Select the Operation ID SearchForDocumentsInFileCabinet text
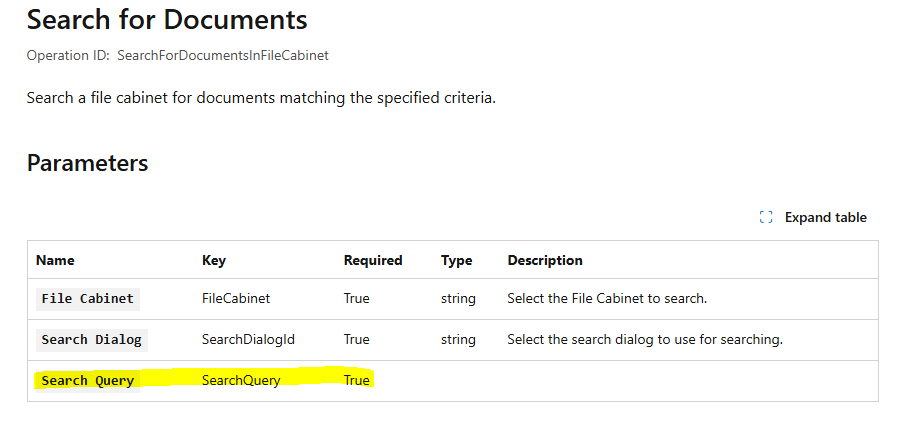The width and height of the screenshot is (898, 422). pyautogui.click(x=222, y=55)
